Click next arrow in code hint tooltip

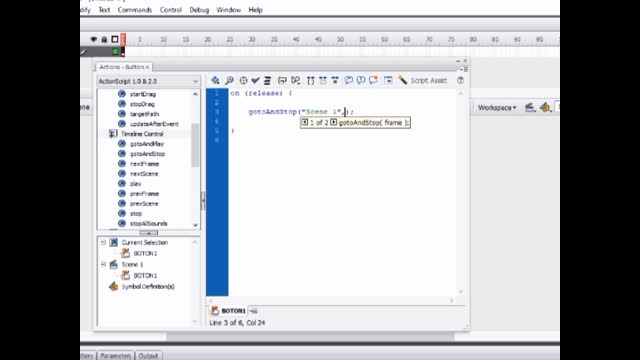(x=333, y=122)
